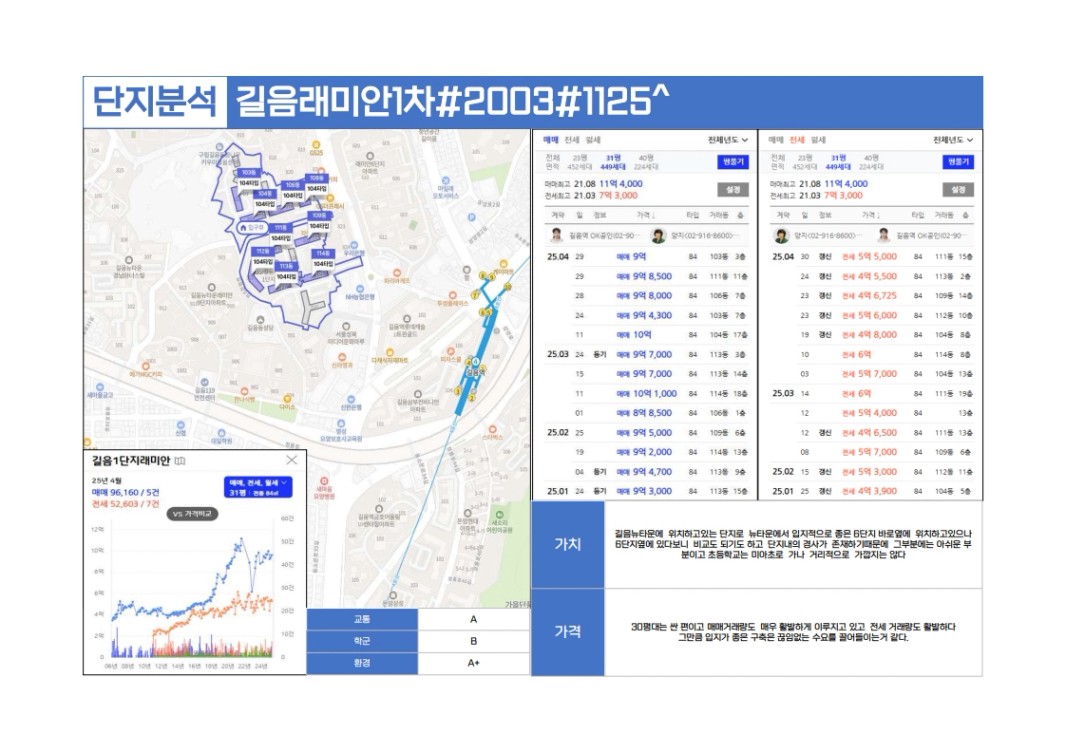Click the 신협 credit union marker

180,426
